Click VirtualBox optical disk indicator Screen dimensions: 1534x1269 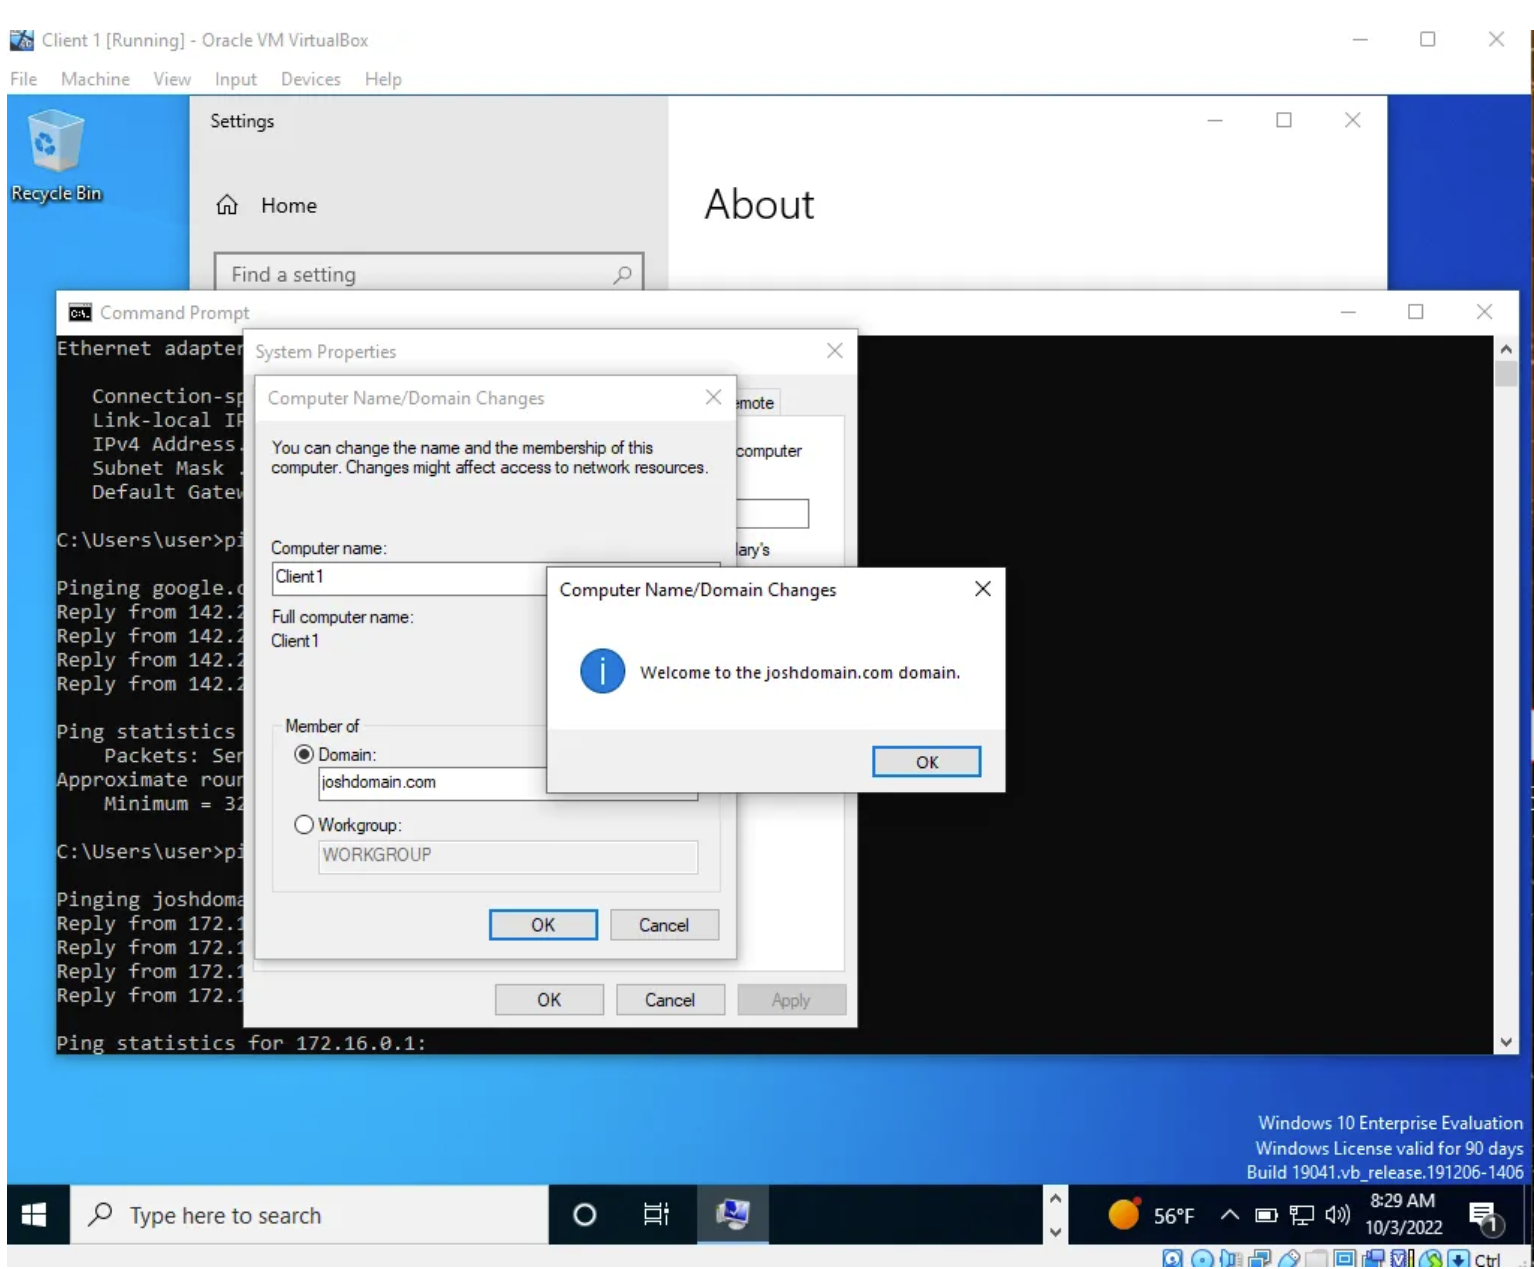tap(1202, 1259)
